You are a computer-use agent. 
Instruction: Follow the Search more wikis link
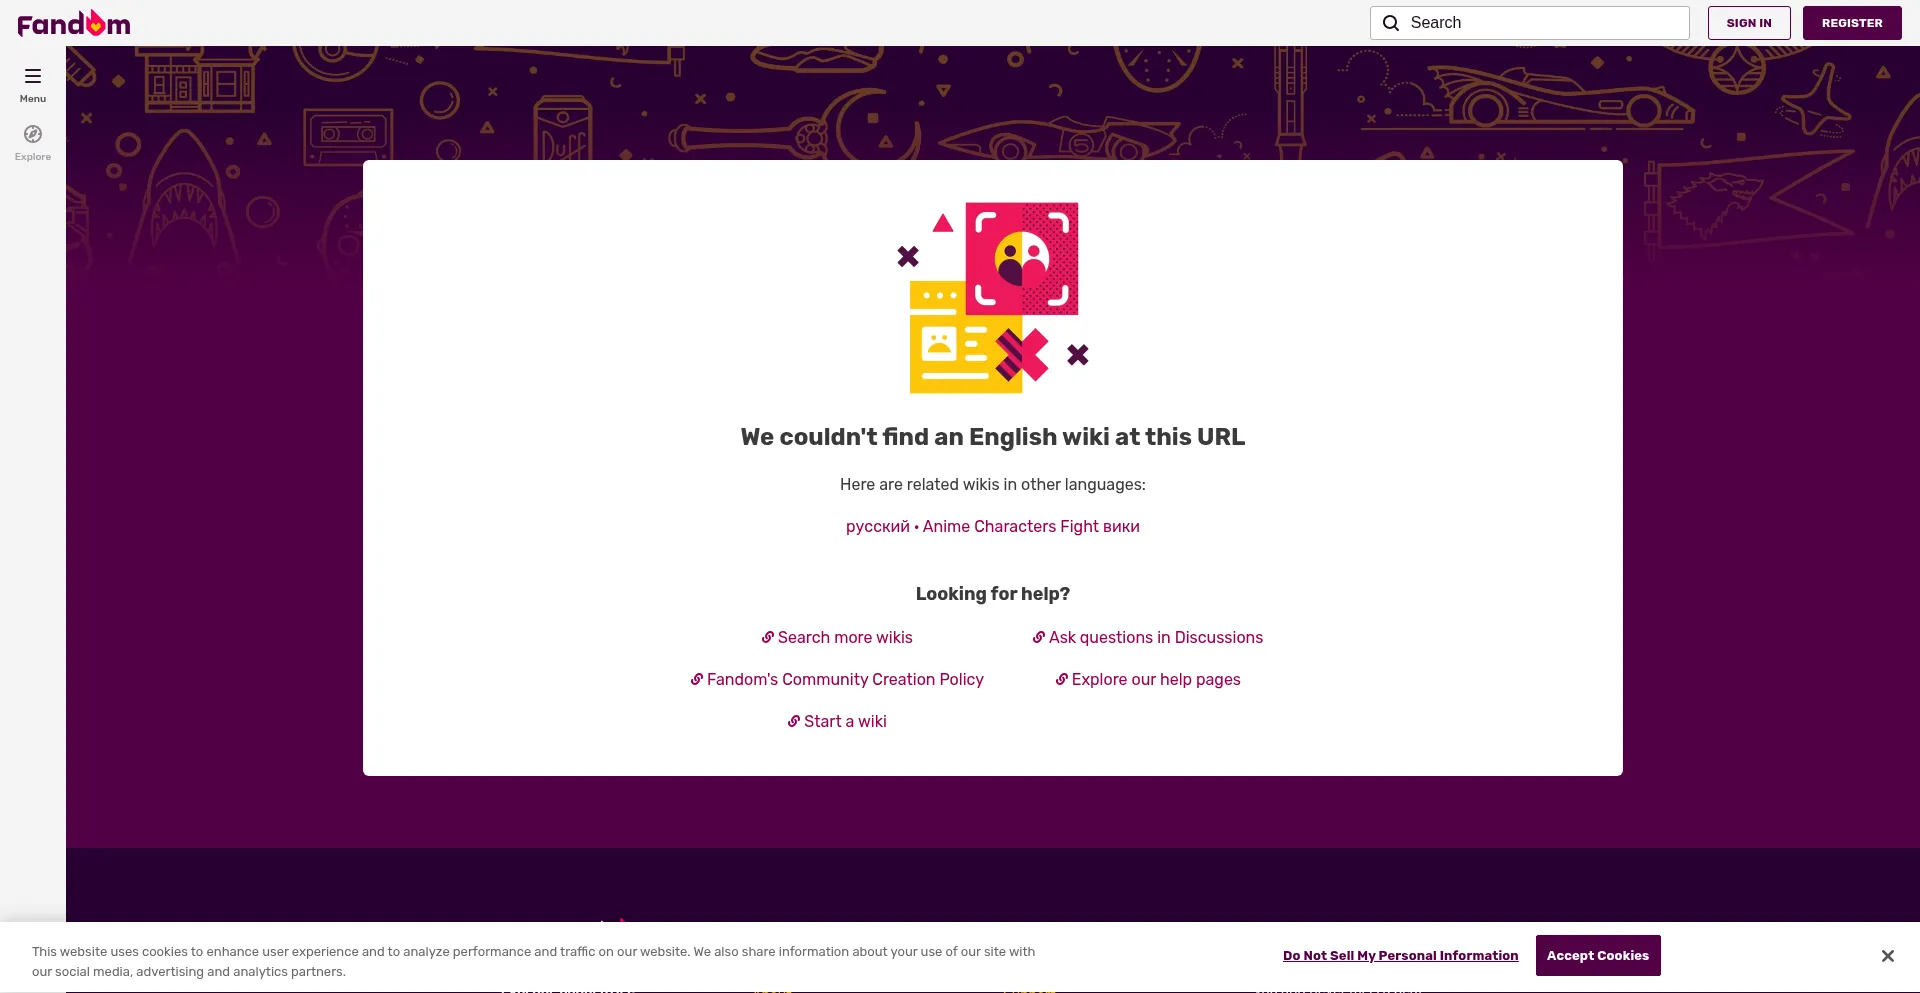pos(837,637)
